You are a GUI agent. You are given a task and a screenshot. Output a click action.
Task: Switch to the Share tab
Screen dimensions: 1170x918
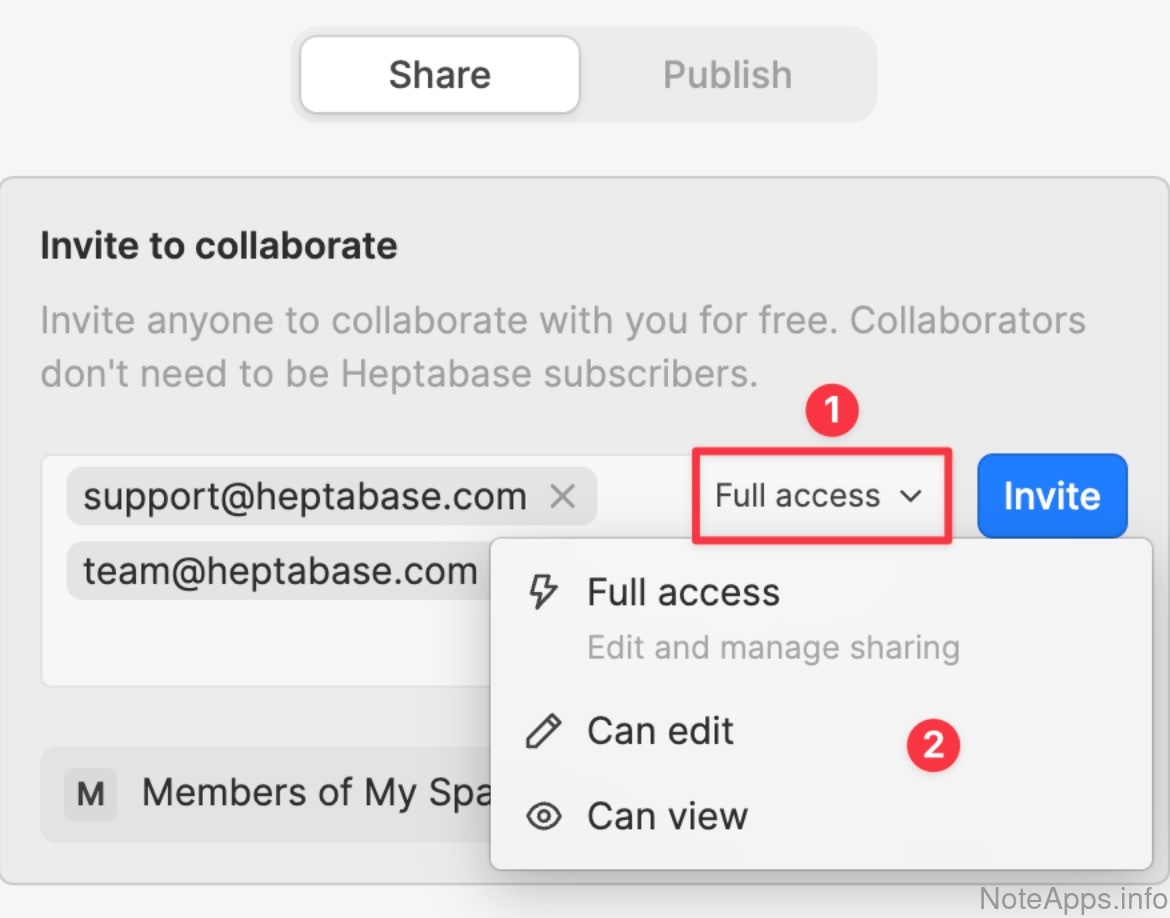(439, 75)
